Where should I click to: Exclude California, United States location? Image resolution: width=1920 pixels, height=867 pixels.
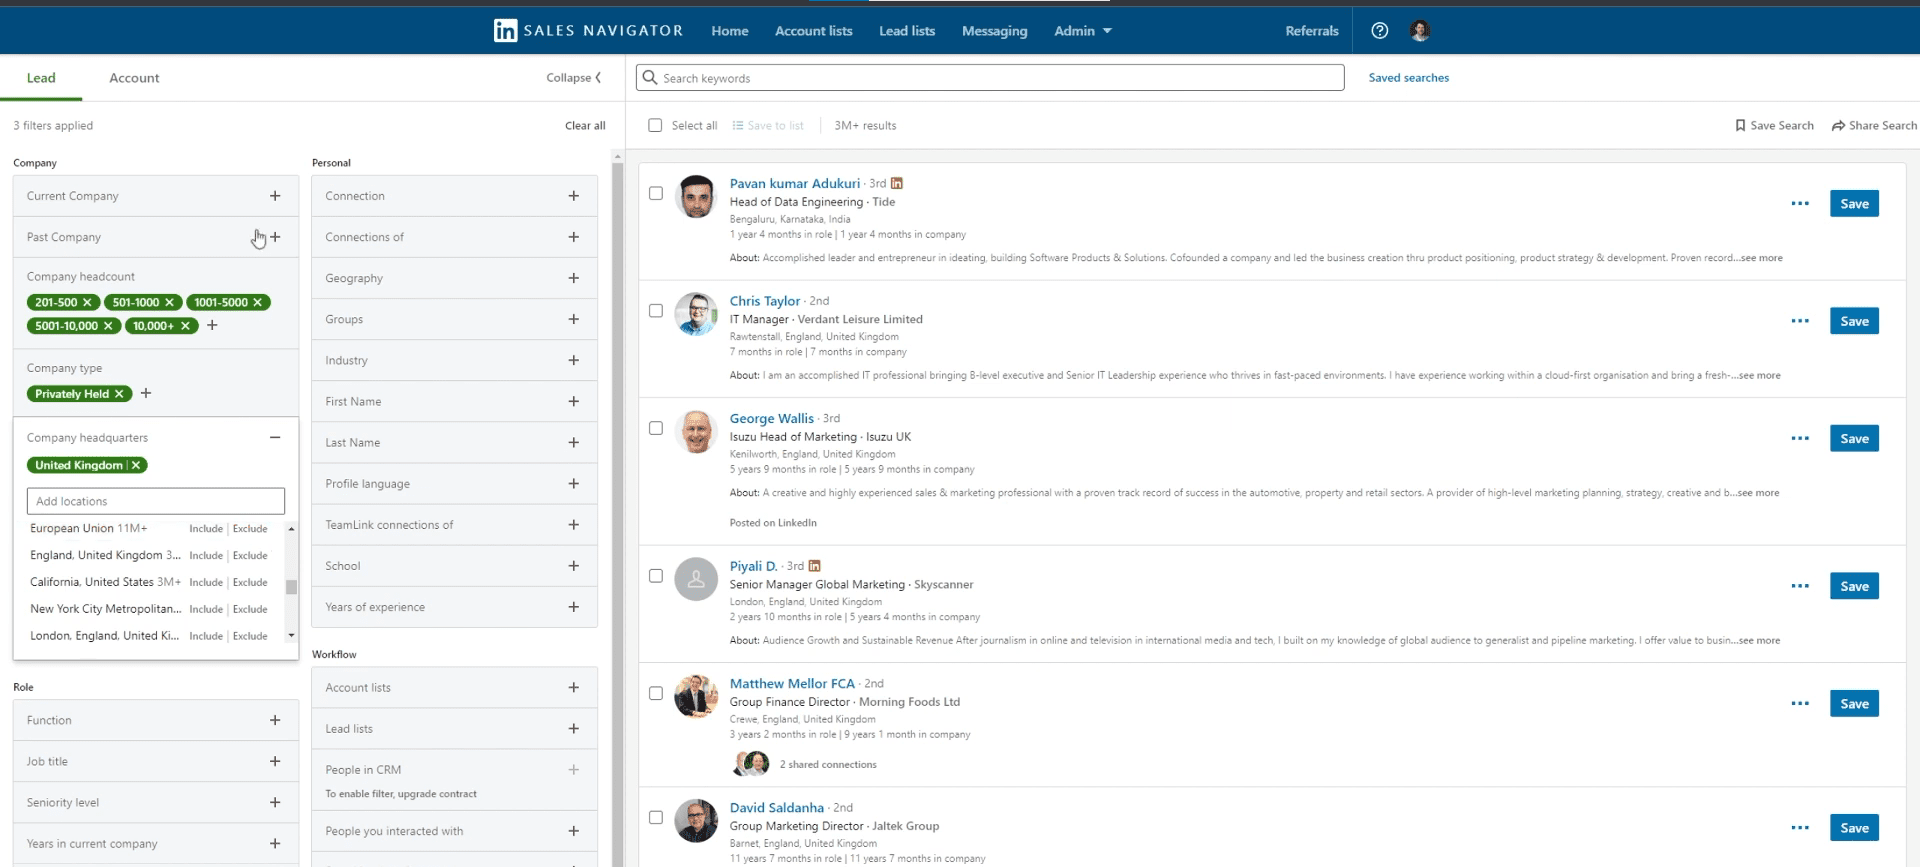[x=250, y=582]
